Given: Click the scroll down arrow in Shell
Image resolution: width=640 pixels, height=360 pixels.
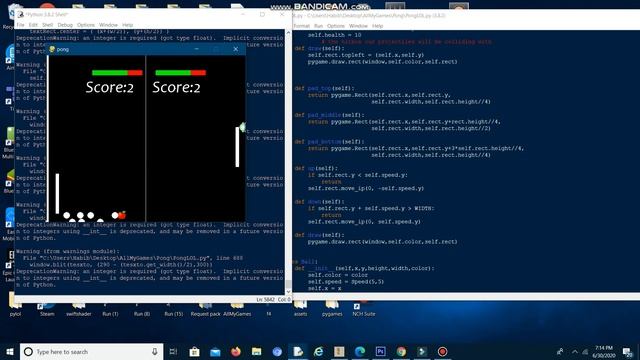Looking at the screenshot, I should click(289, 291).
